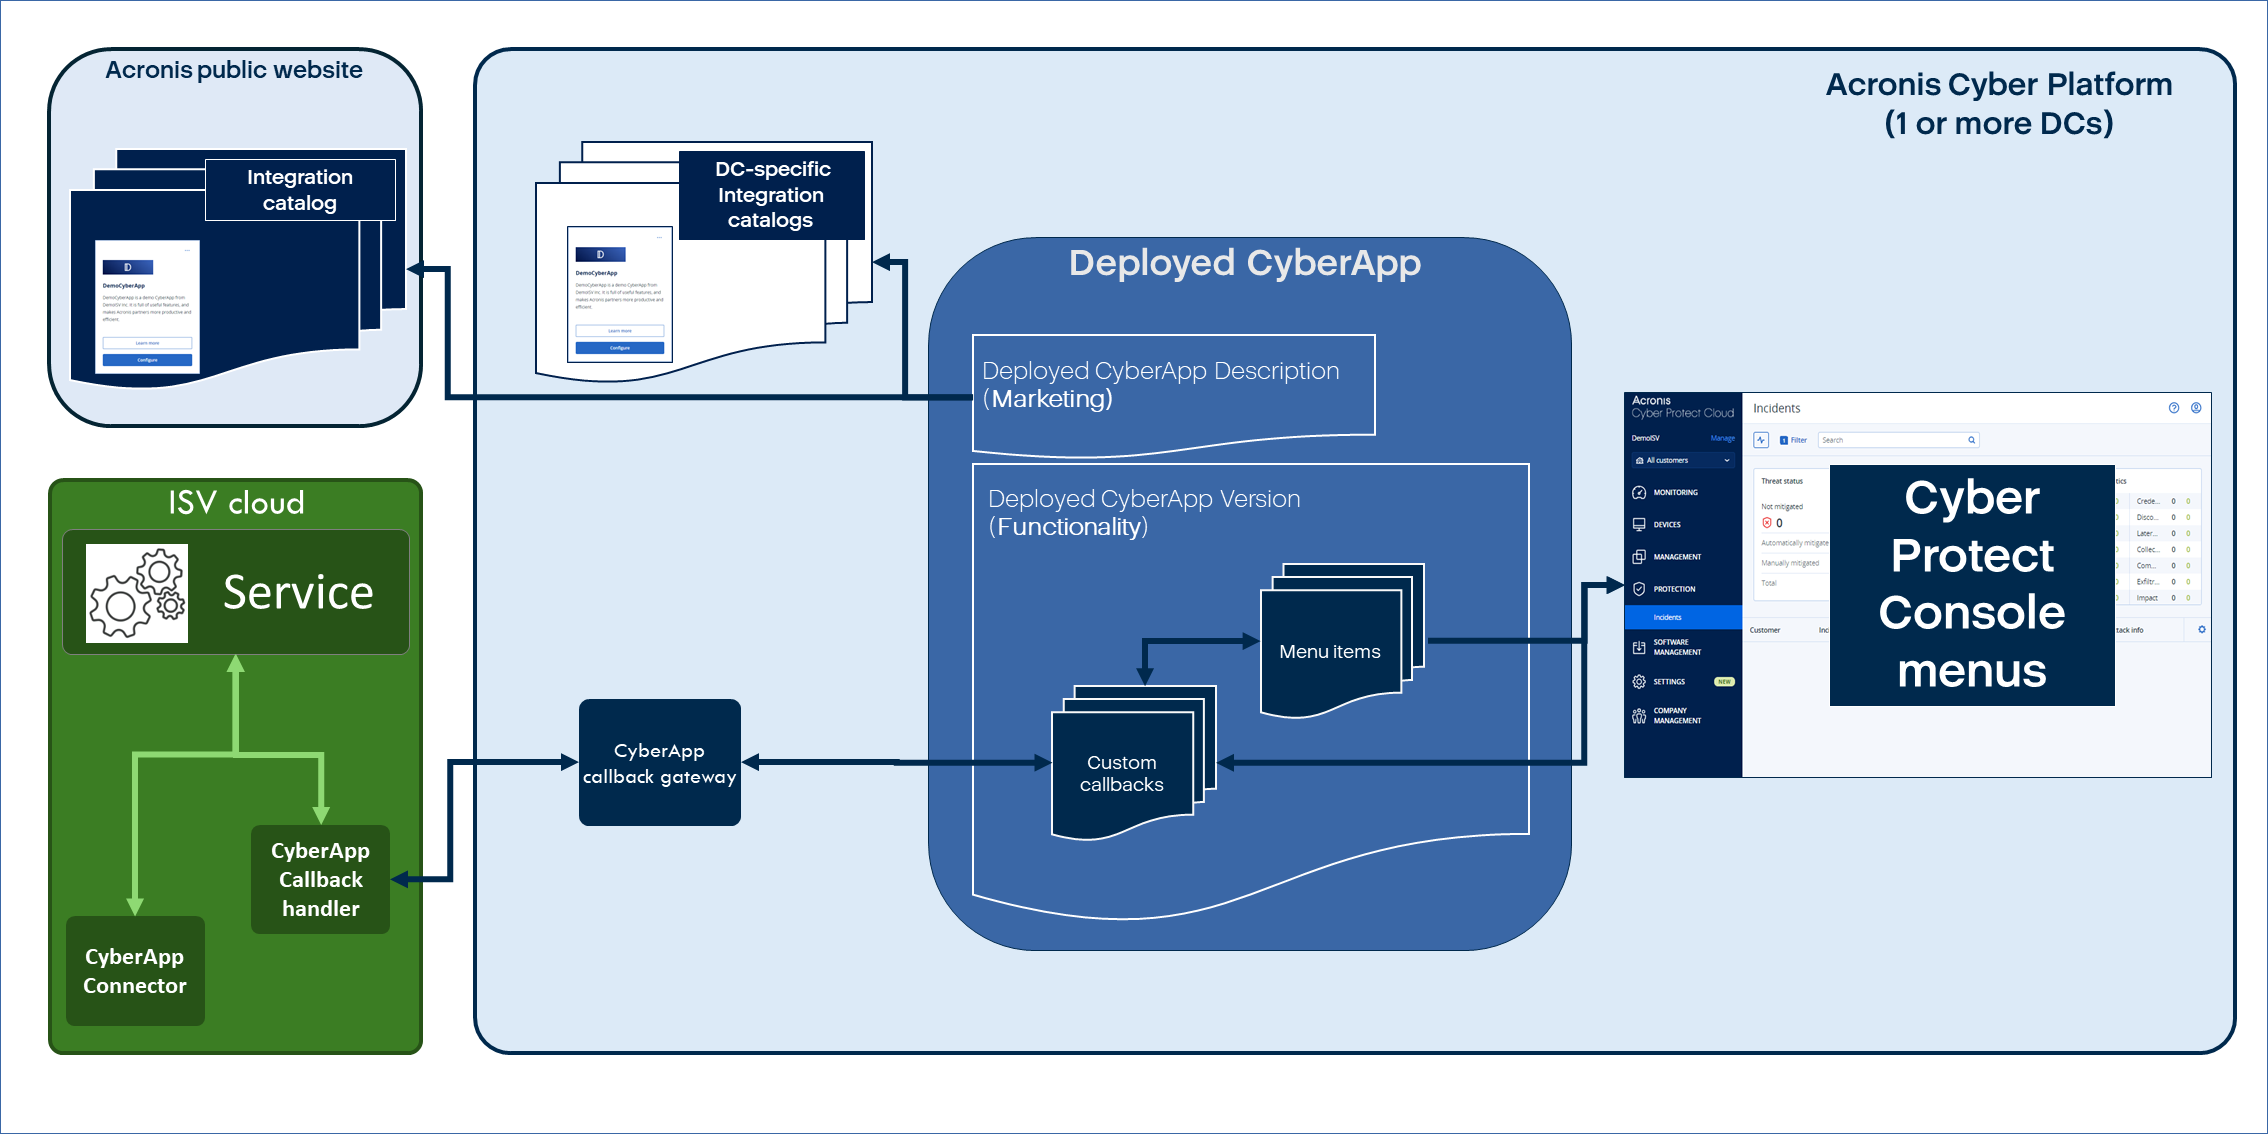Click the 'Deployed CyberApp' heading
Screen dimensions: 2268x1134
(1245, 263)
